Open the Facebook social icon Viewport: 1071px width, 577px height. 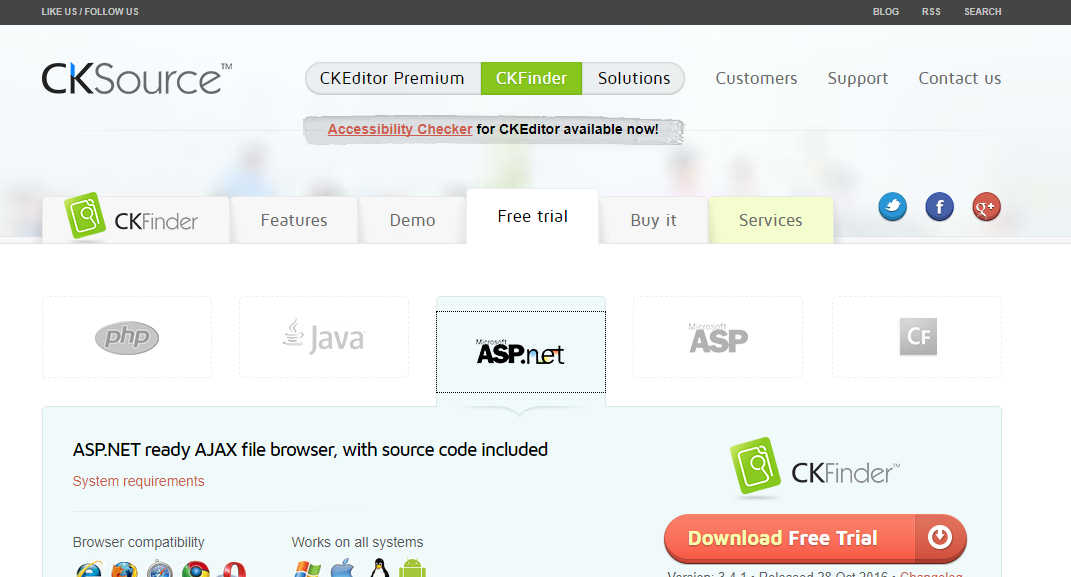tap(939, 207)
